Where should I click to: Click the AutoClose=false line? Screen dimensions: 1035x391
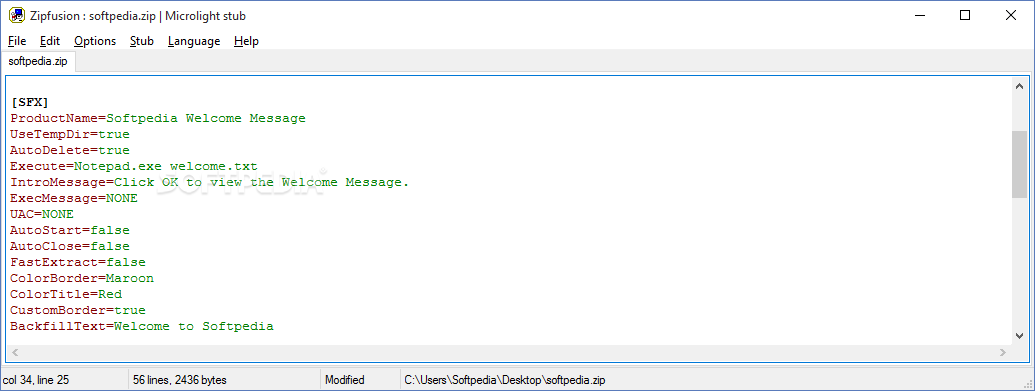69,246
